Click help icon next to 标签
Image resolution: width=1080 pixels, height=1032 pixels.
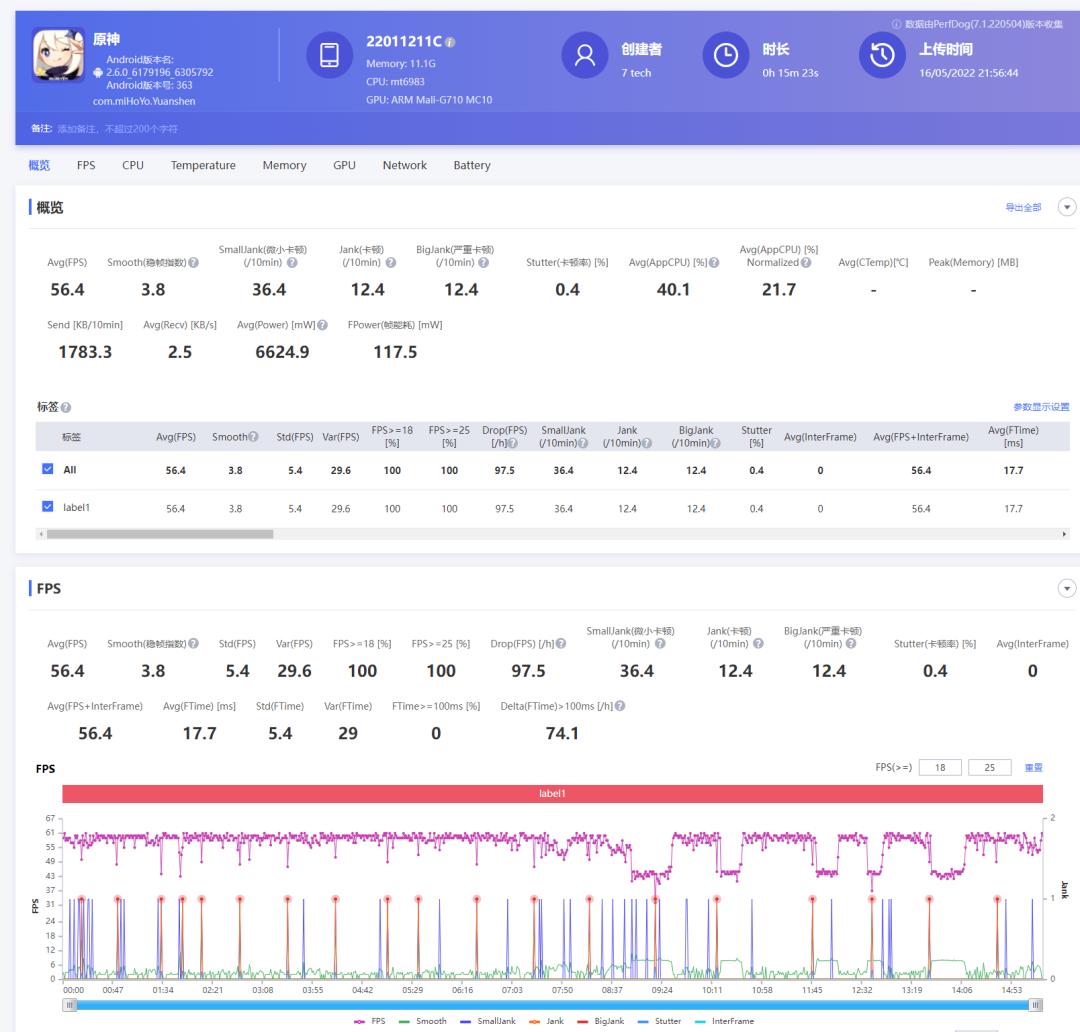[66, 408]
